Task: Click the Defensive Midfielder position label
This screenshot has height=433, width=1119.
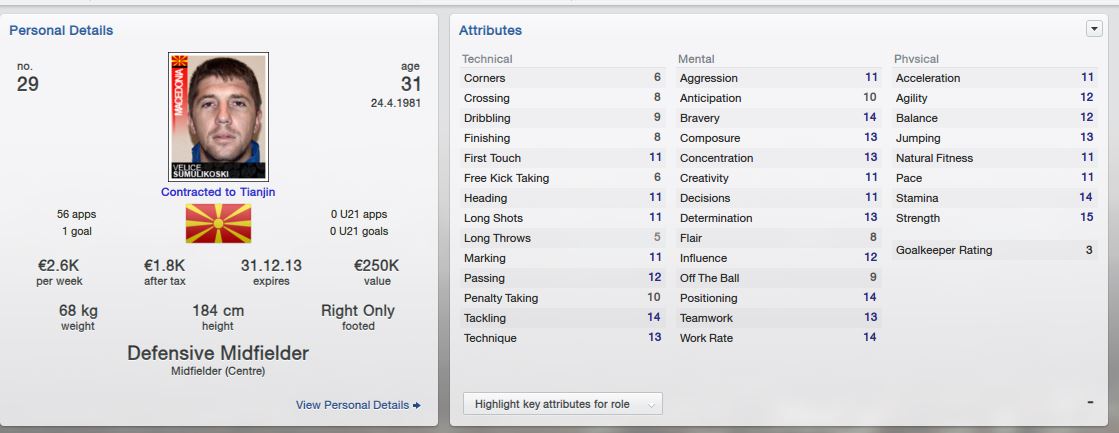Action: pos(218,353)
